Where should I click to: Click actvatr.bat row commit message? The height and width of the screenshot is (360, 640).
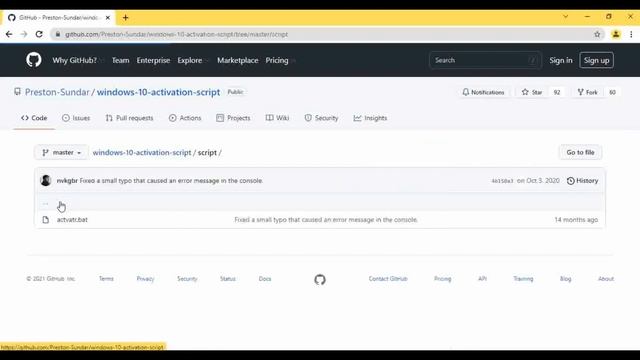(x=326, y=220)
